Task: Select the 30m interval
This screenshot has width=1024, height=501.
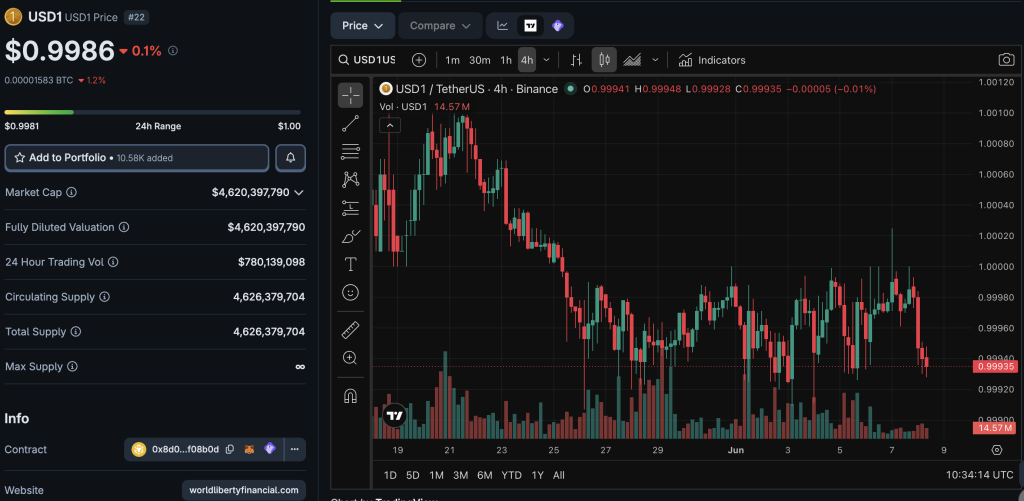Action: click(x=479, y=60)
